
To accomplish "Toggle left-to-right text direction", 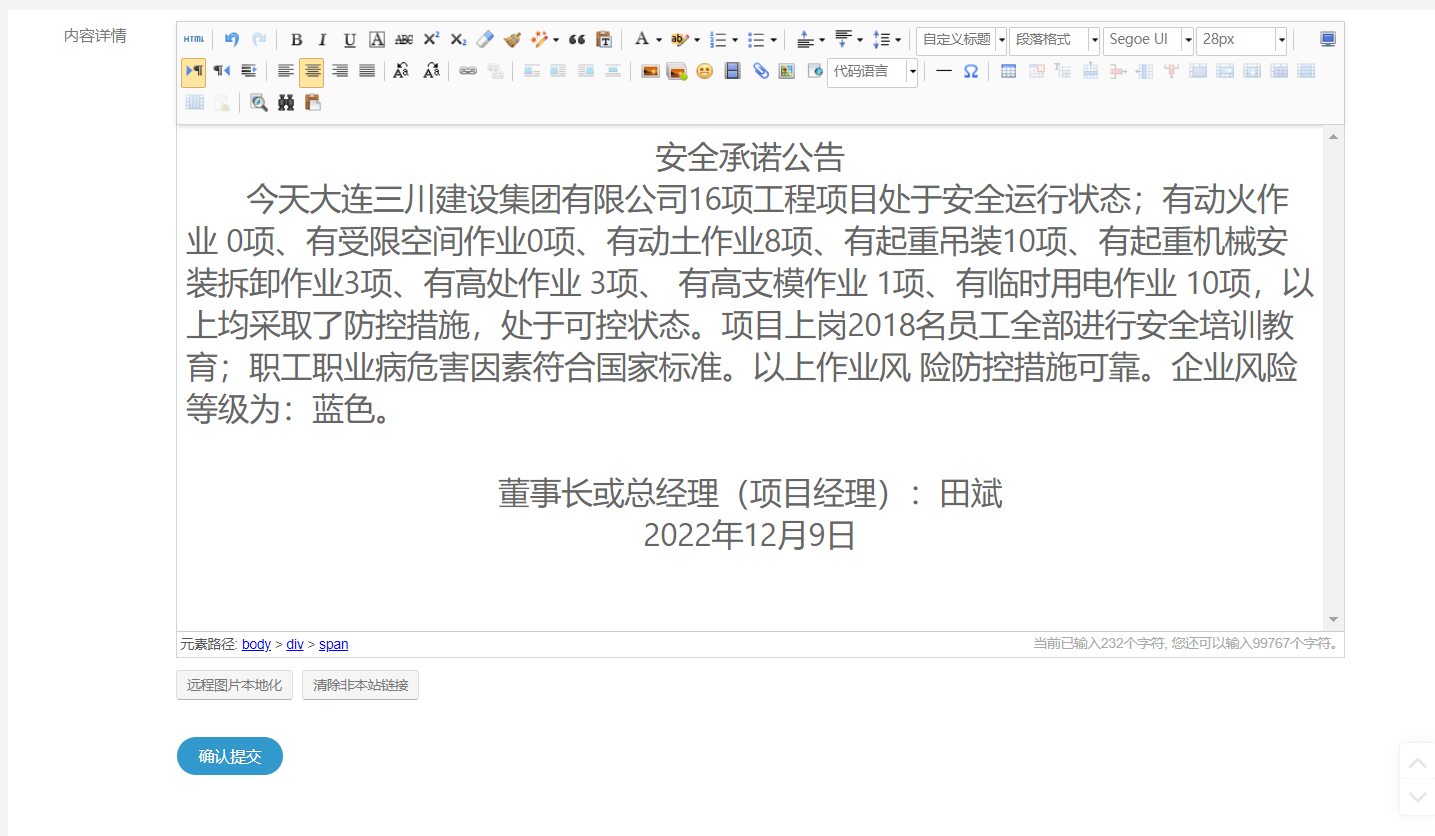I will pos(194,71).
